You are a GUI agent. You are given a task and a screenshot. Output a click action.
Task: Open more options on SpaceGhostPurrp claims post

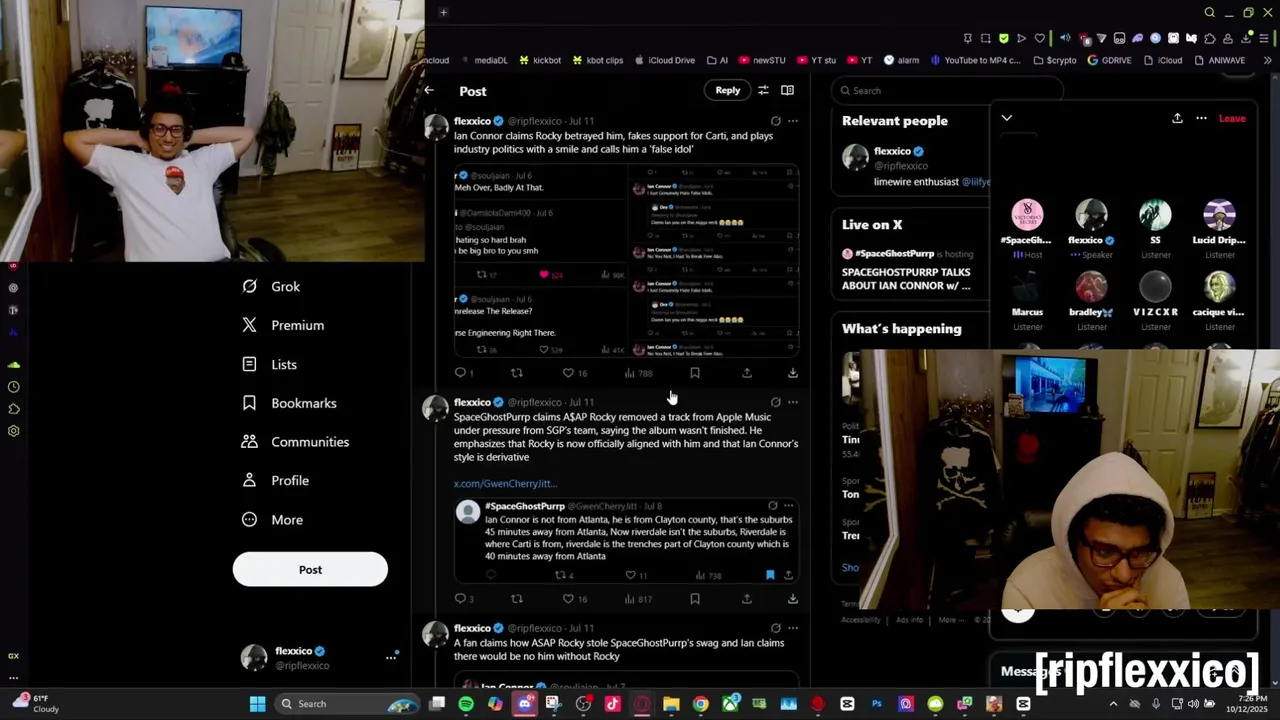[793, 402]
